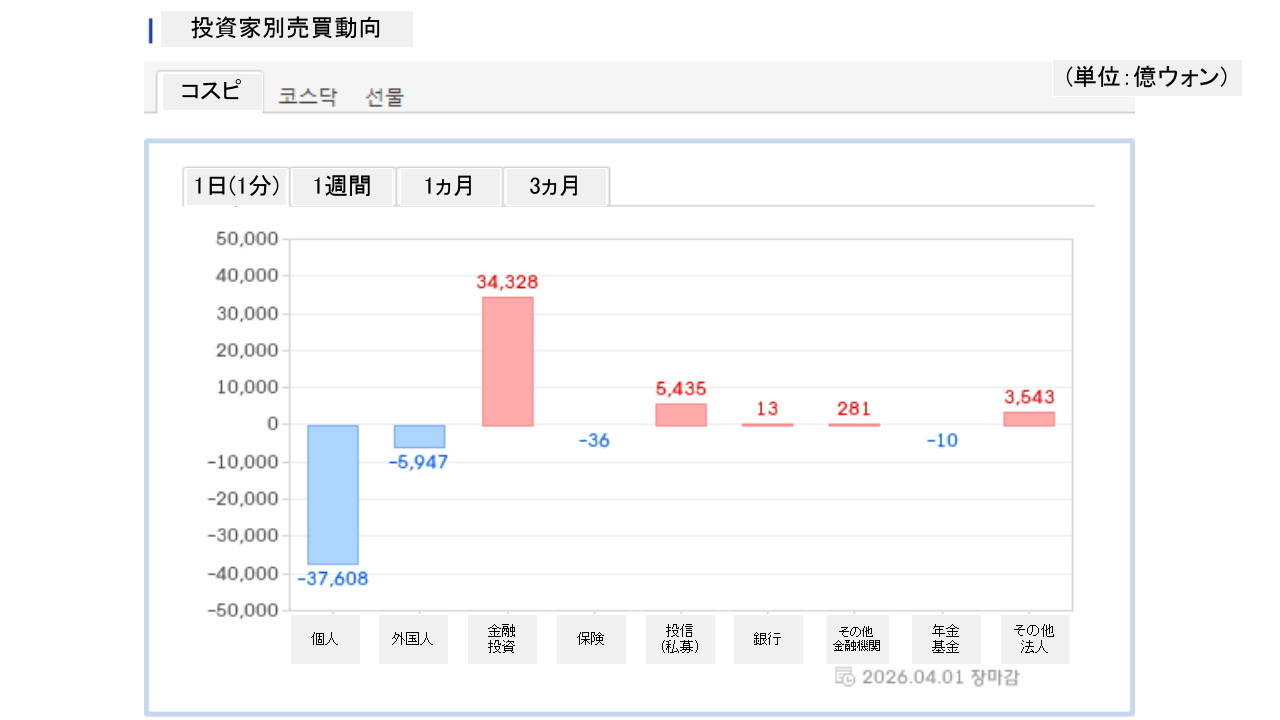The image size is (1280, 720).
Task: Switch to the 코스닥 tab
Action: coord(308,97)
